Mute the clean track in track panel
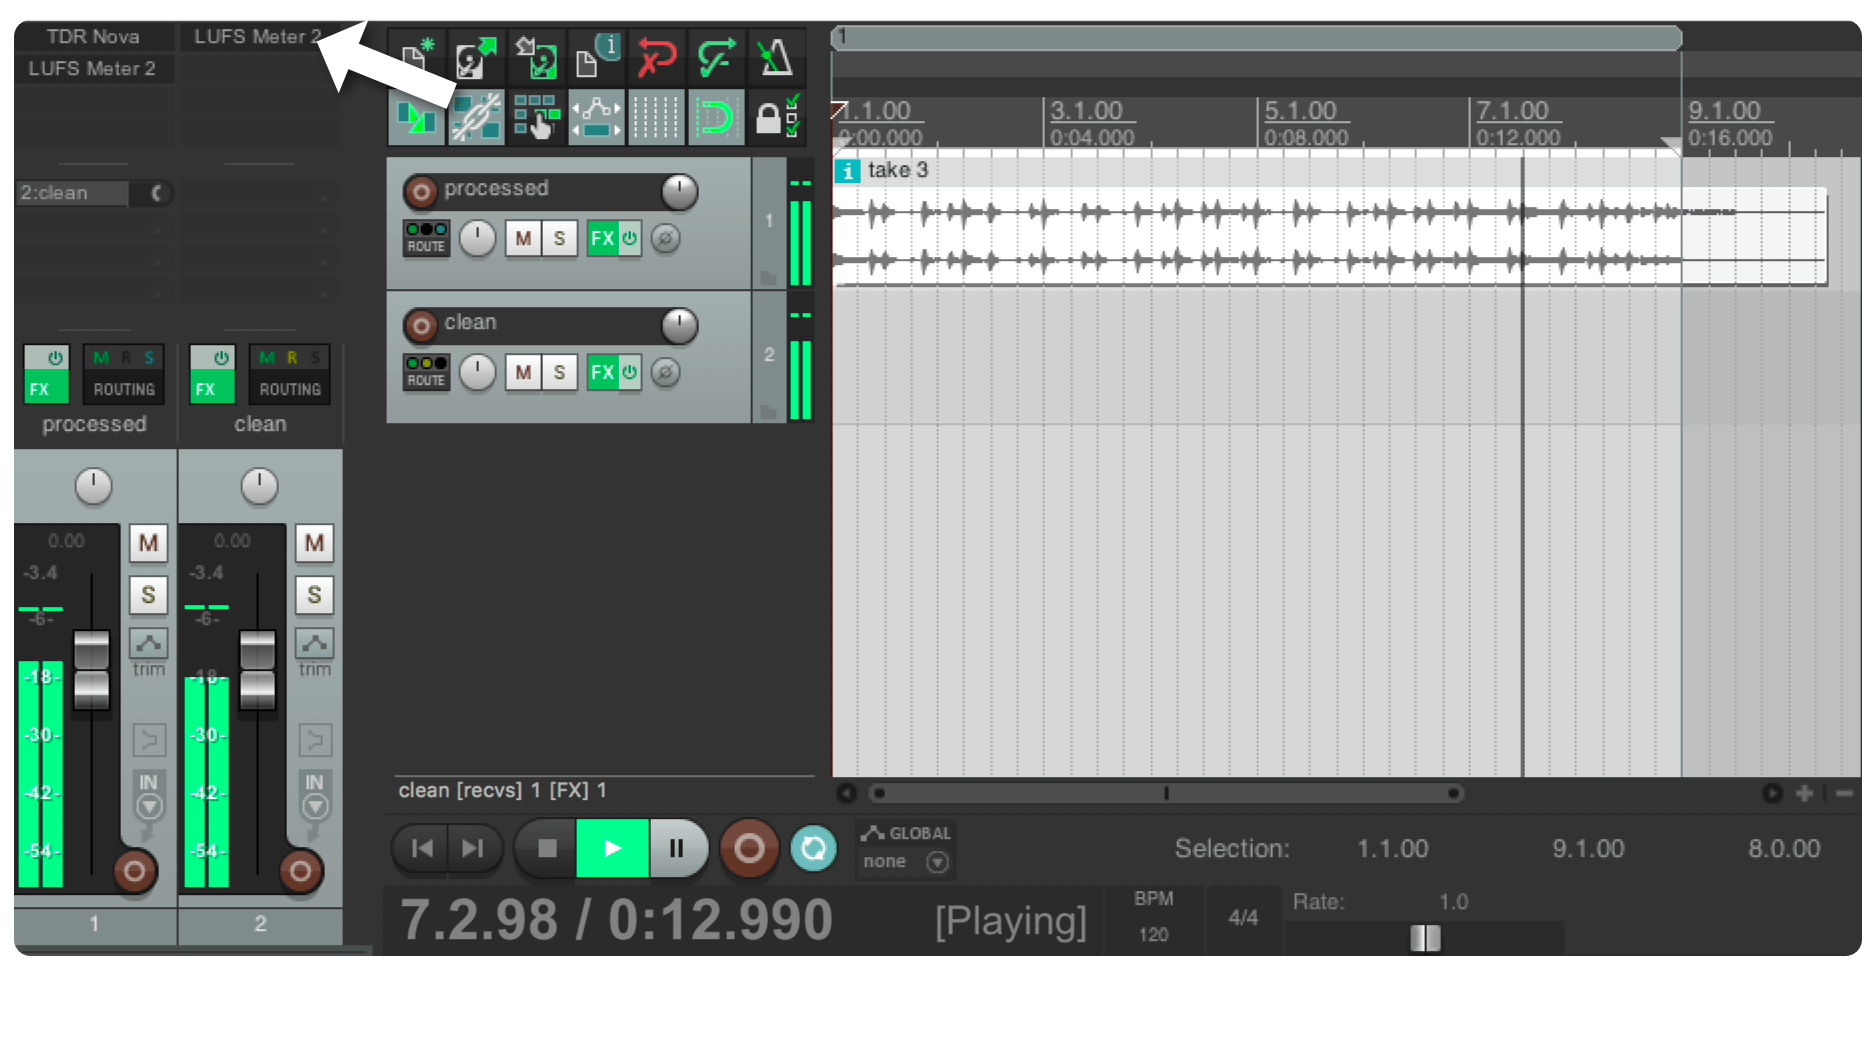 click(x=523, y=372)
